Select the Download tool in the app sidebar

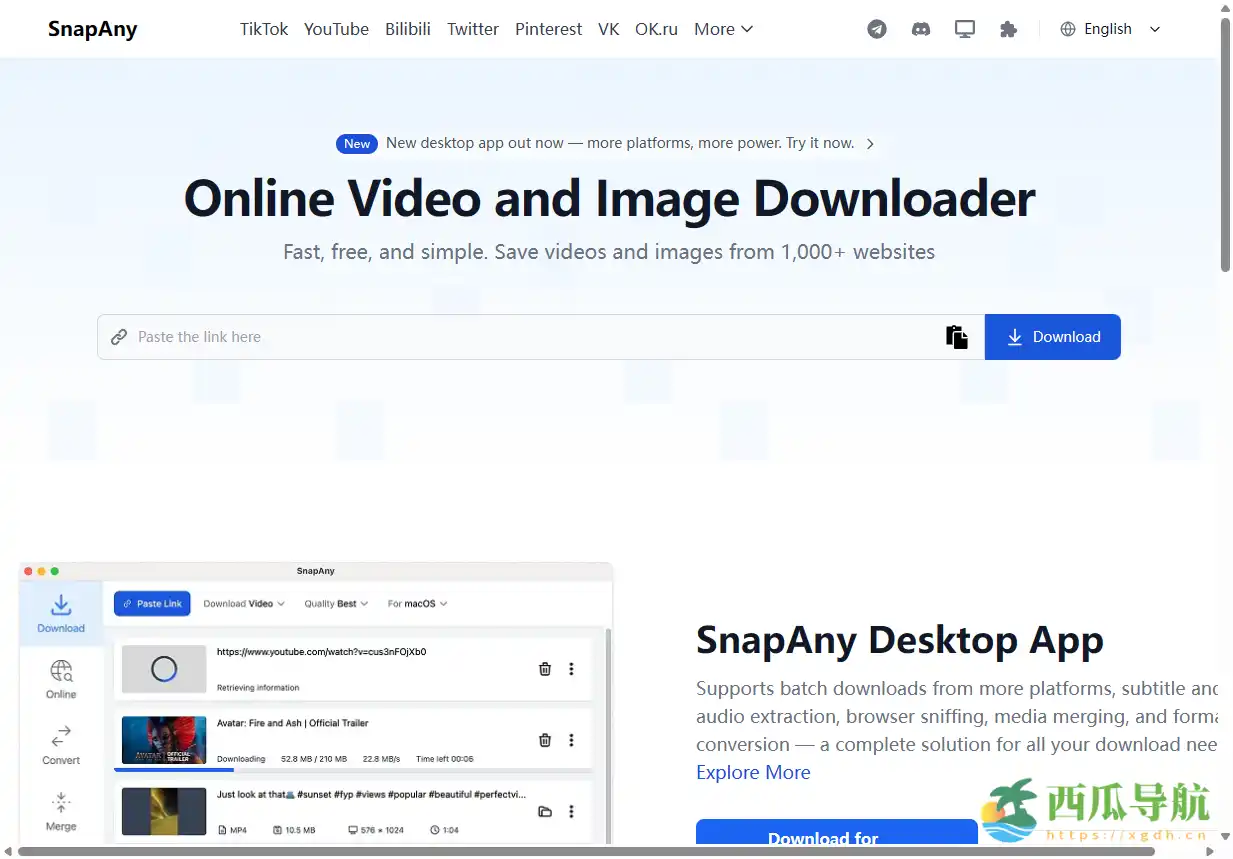(60, 613)
